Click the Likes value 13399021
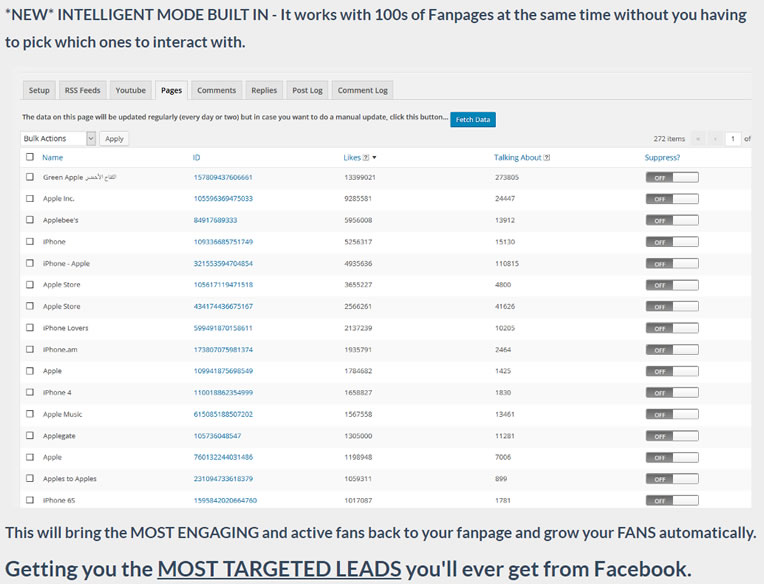Screen dimensions: 764x584 click(x=360, y=177)
